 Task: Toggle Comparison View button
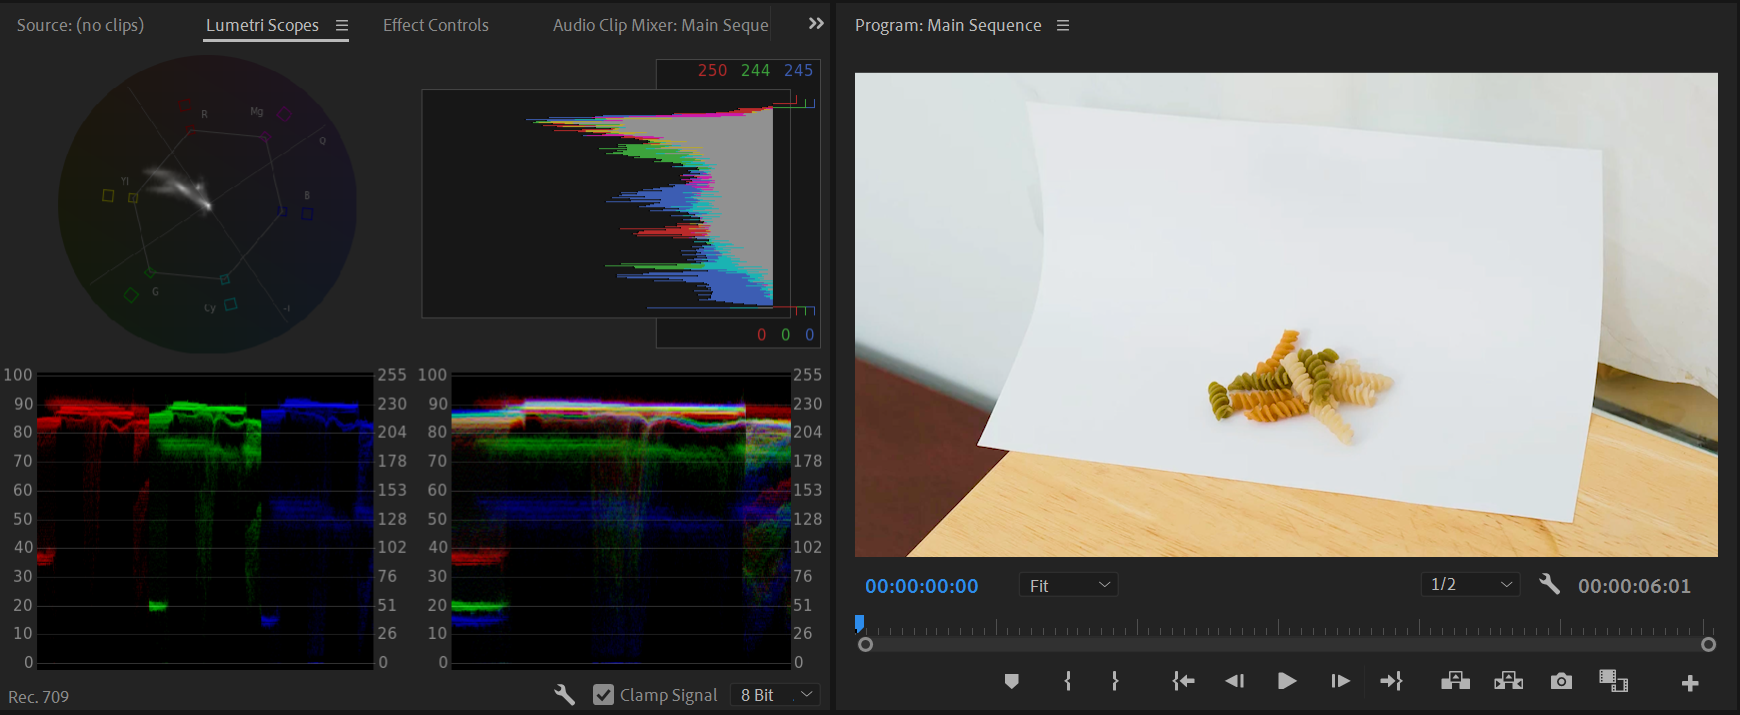[x=1613, y=680]
